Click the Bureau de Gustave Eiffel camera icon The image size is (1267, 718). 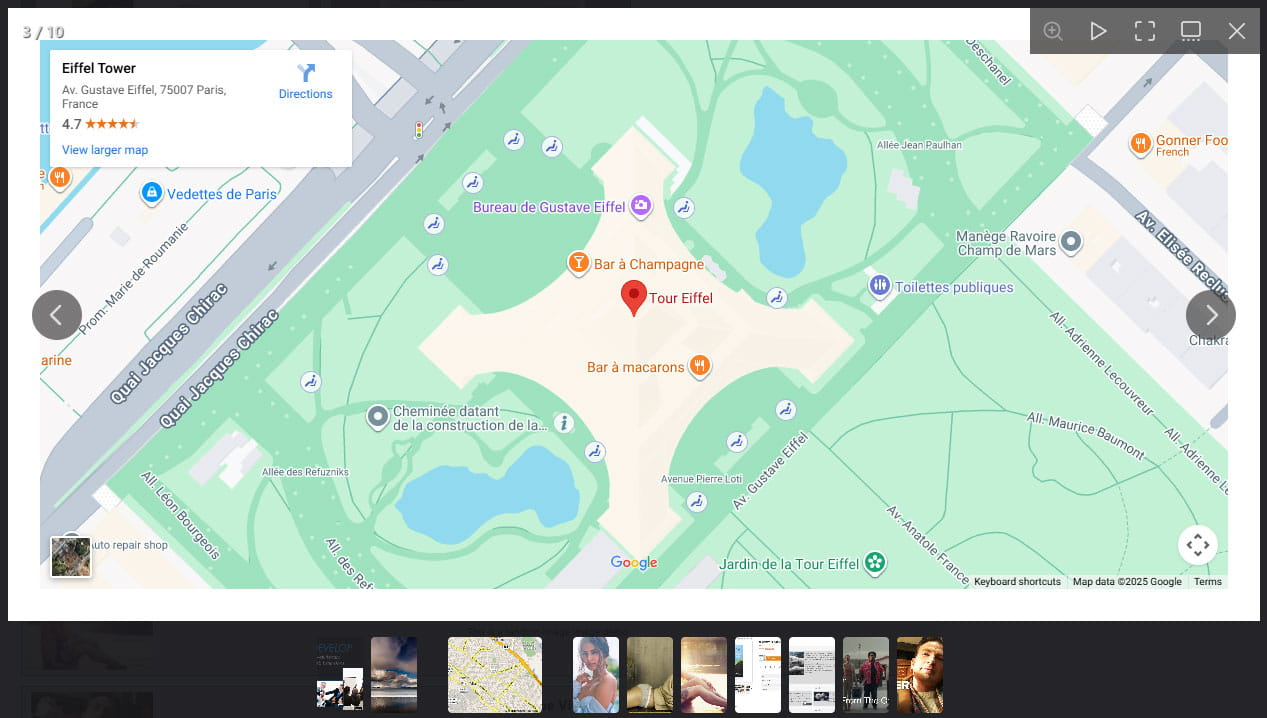tap(641, 206)
